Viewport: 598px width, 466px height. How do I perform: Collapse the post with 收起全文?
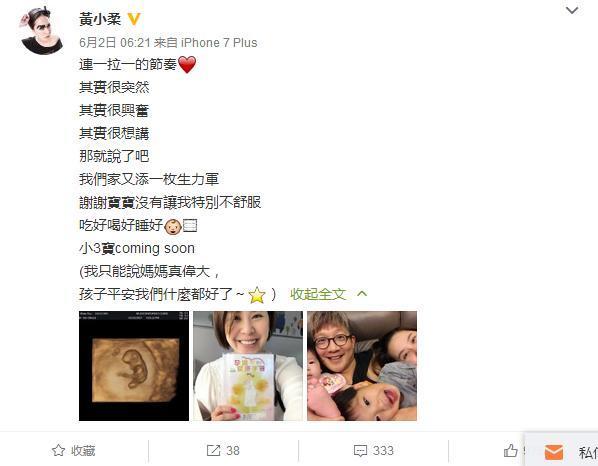[x=318, y=294]
